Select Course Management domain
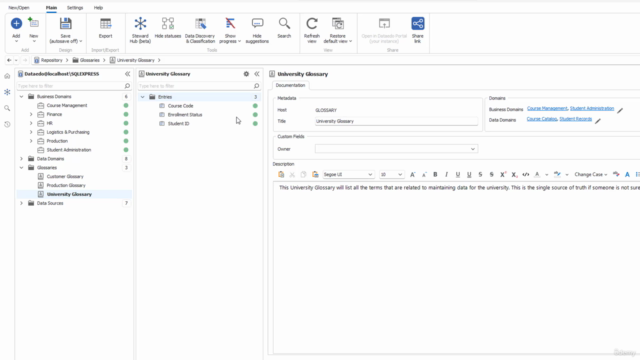 click(x=67, y=105)
